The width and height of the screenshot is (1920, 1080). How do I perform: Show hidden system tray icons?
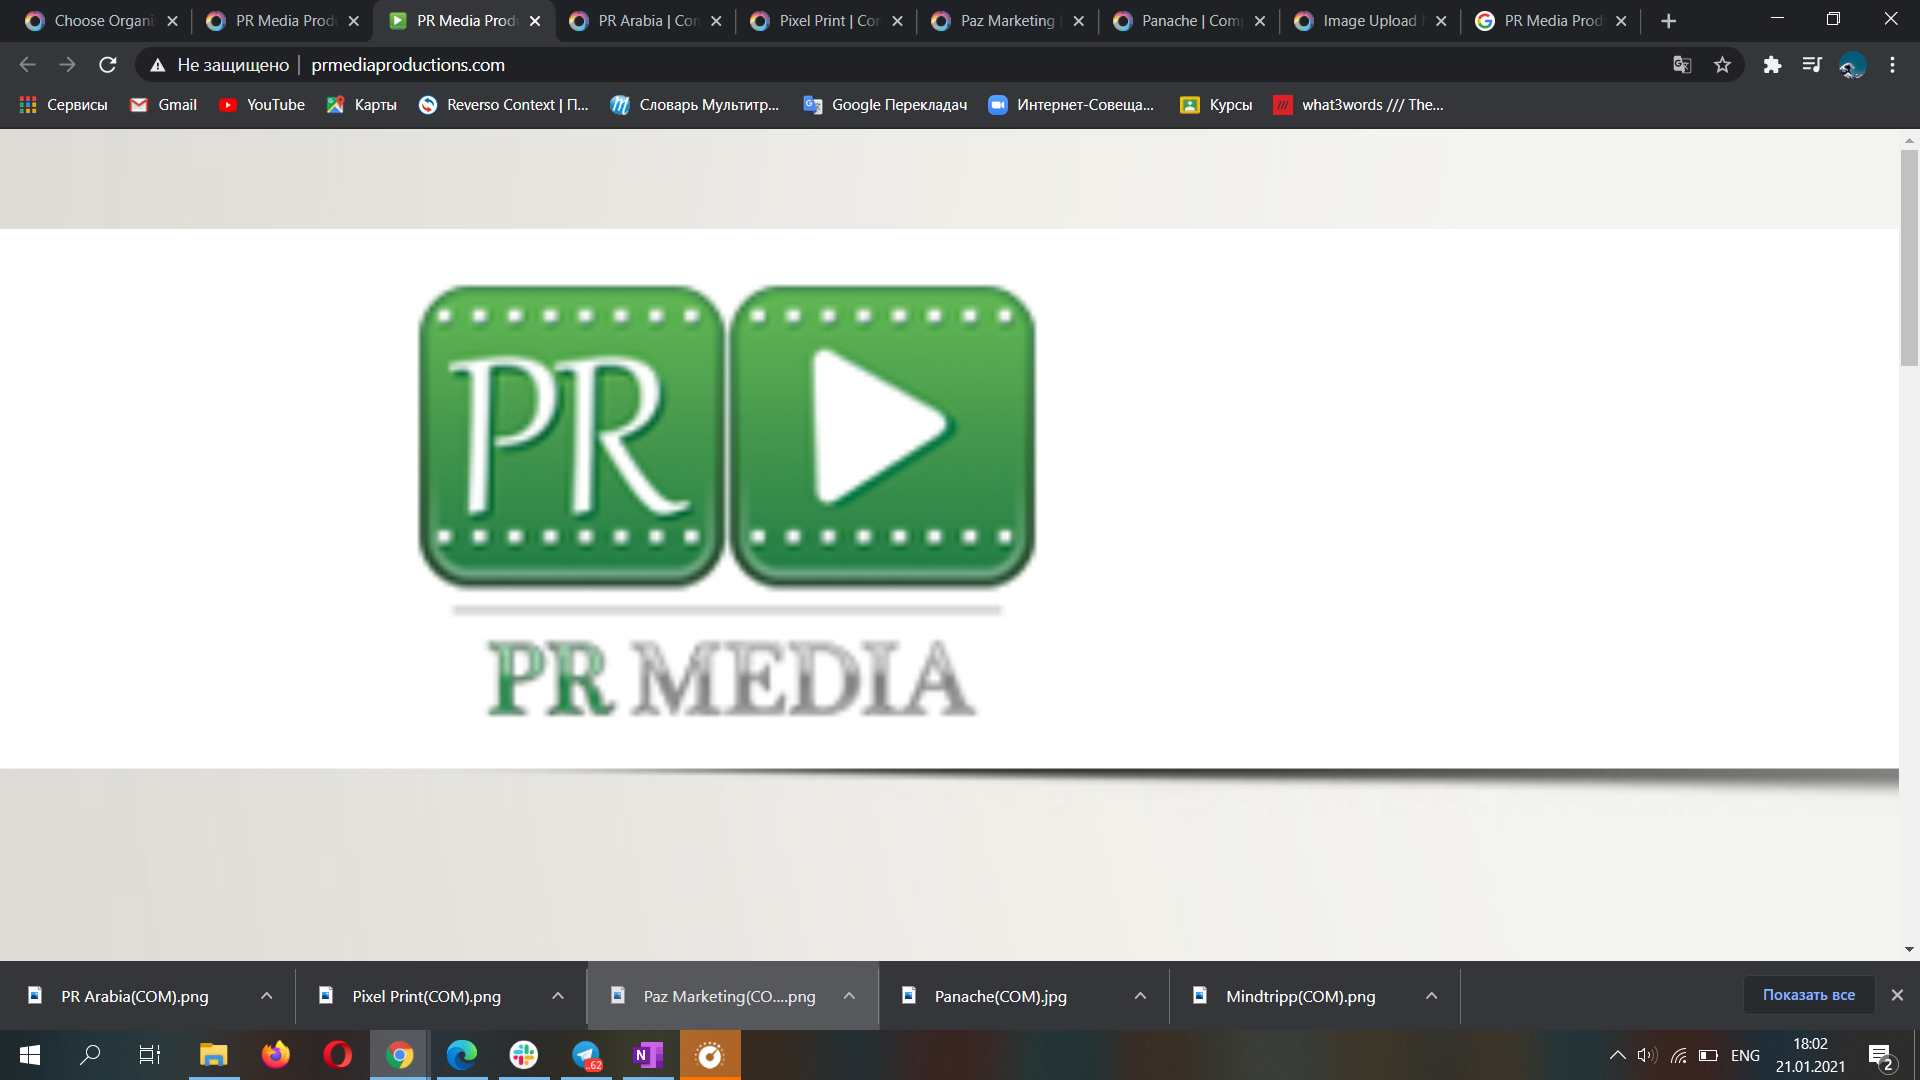point(1617,1055)
